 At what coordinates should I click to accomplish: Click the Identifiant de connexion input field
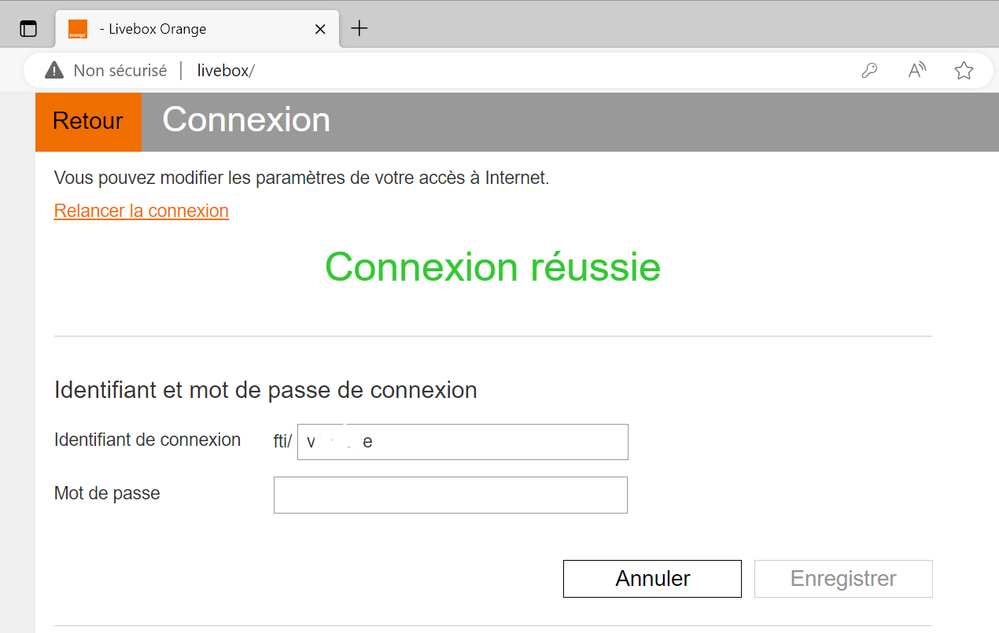point(462,441)
